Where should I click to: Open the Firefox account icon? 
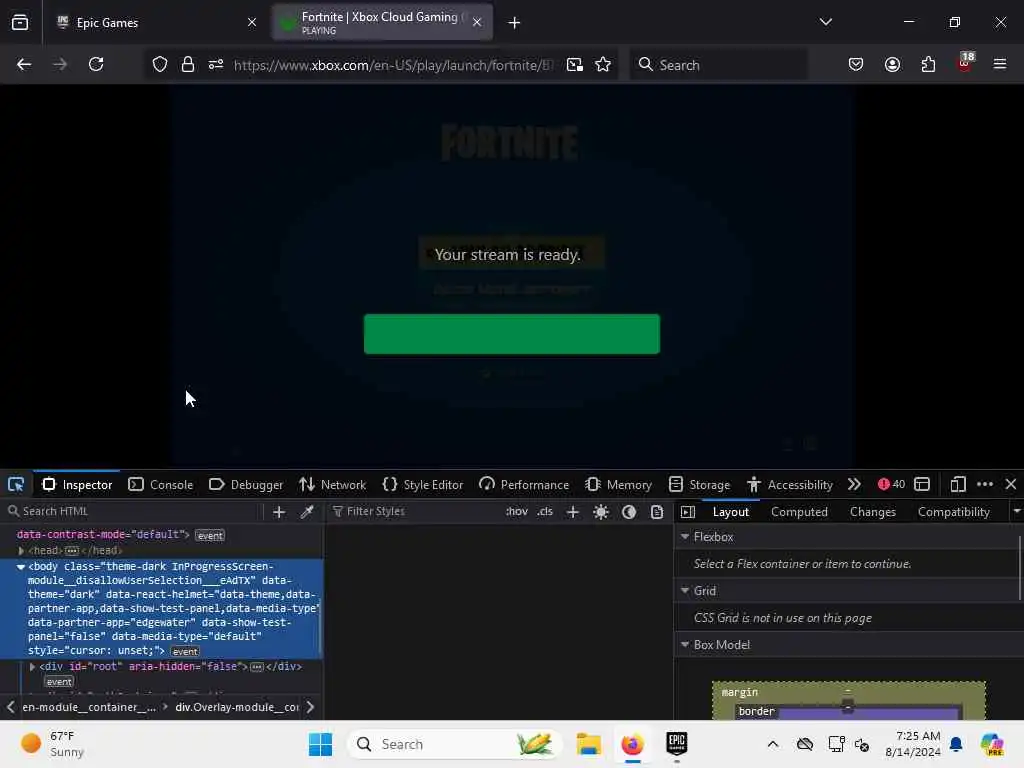tap(892, 64)
